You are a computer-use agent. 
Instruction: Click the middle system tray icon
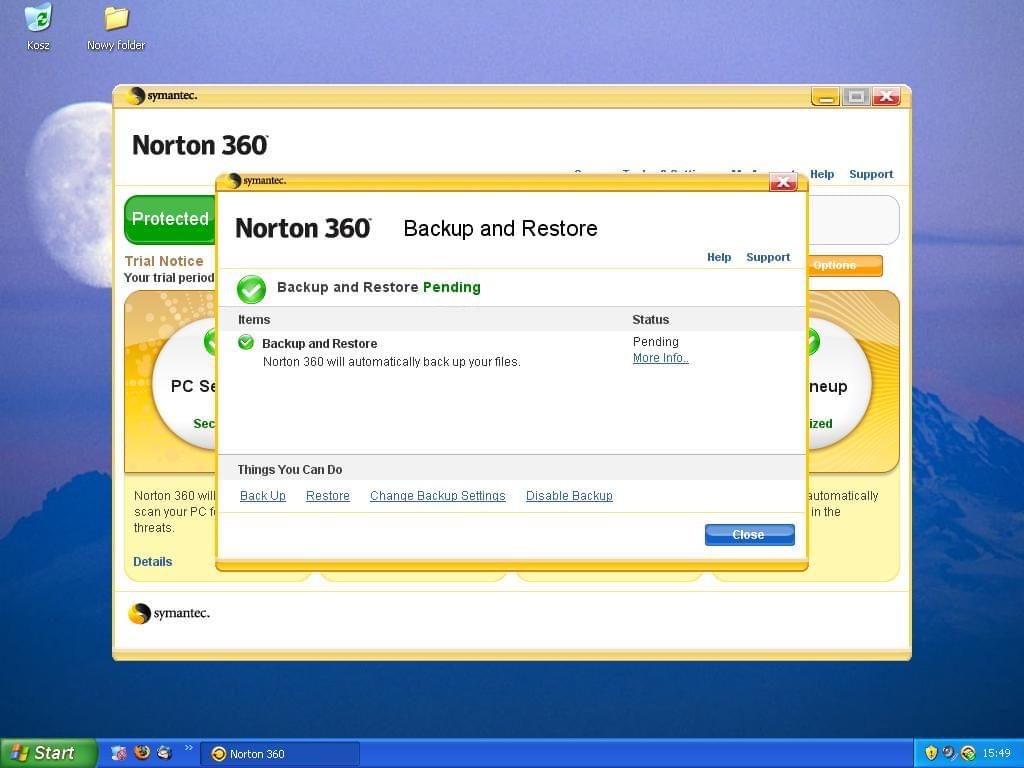pyautogui.click(x=949, y=753)
